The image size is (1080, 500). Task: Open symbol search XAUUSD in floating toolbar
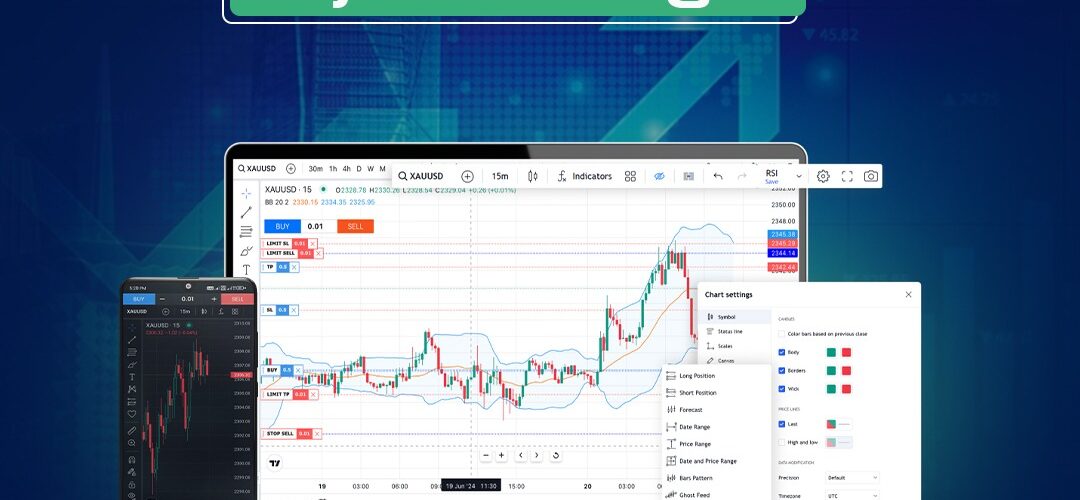click(x=421, y=176)
